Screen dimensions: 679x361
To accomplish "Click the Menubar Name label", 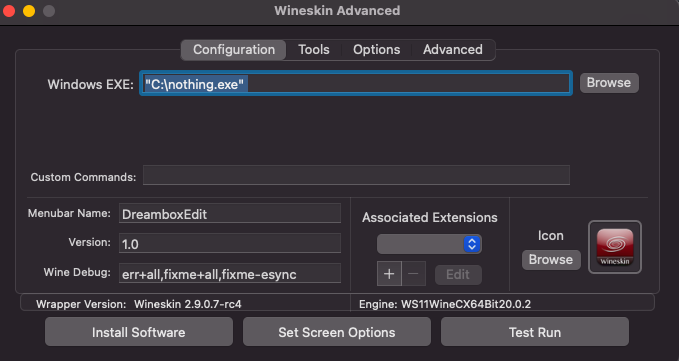I will pyautogui.click(x=69, y=213).
